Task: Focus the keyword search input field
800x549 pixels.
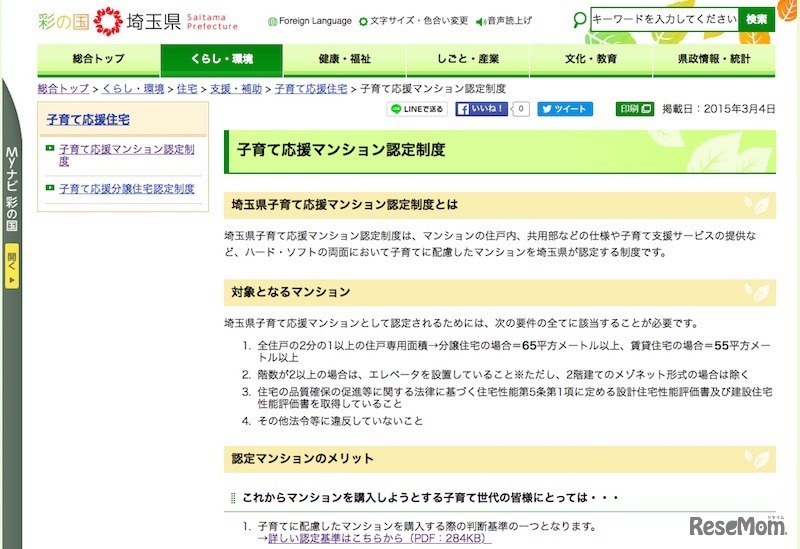Action: coord(664,19)
